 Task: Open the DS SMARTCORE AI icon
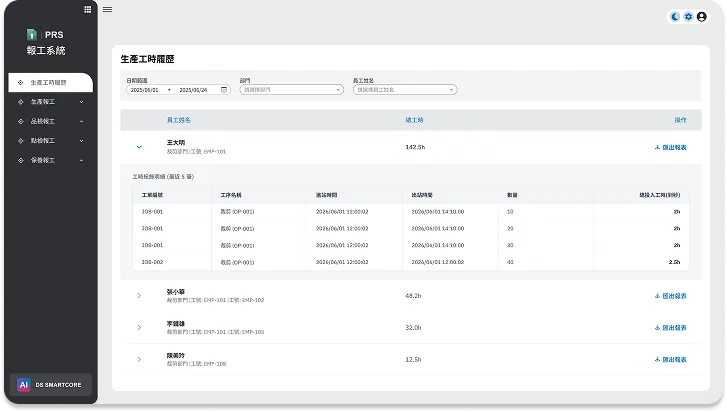[24, 385]
